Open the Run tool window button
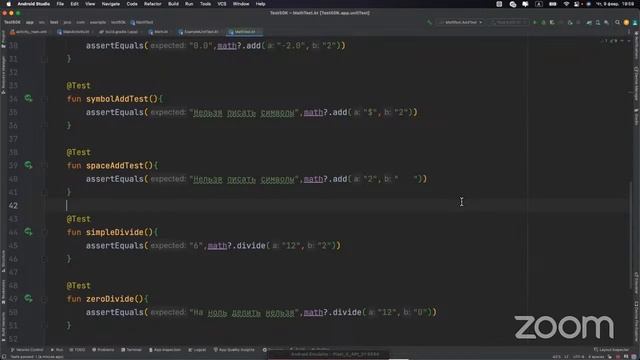Image resolution: width=640 pixels, height=360 pixels. (x=57, y=350)
